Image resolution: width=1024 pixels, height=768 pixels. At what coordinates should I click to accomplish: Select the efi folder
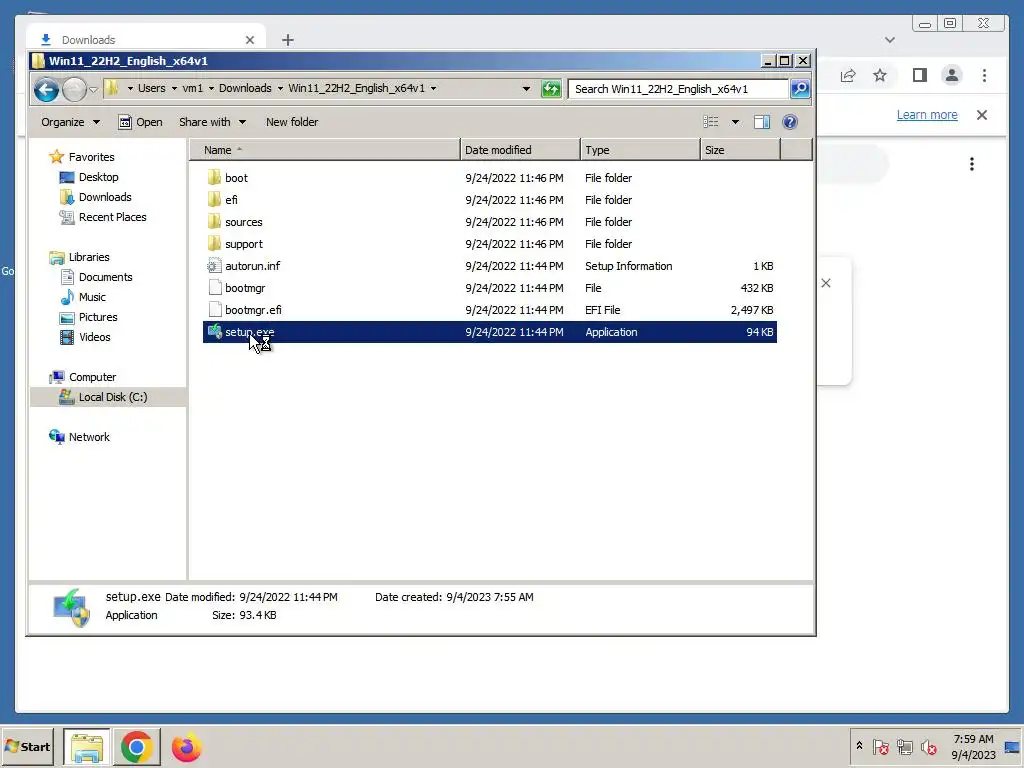(489, 200)
